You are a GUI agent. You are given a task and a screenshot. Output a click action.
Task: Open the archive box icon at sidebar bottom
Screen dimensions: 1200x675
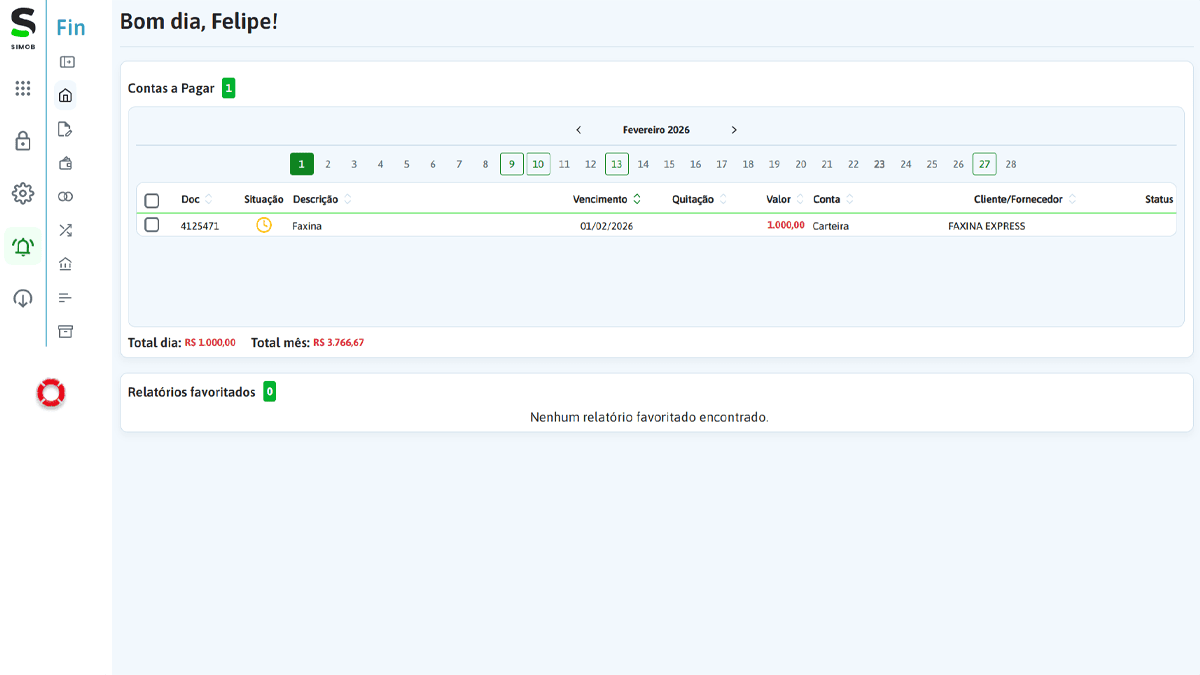(65, 330)
